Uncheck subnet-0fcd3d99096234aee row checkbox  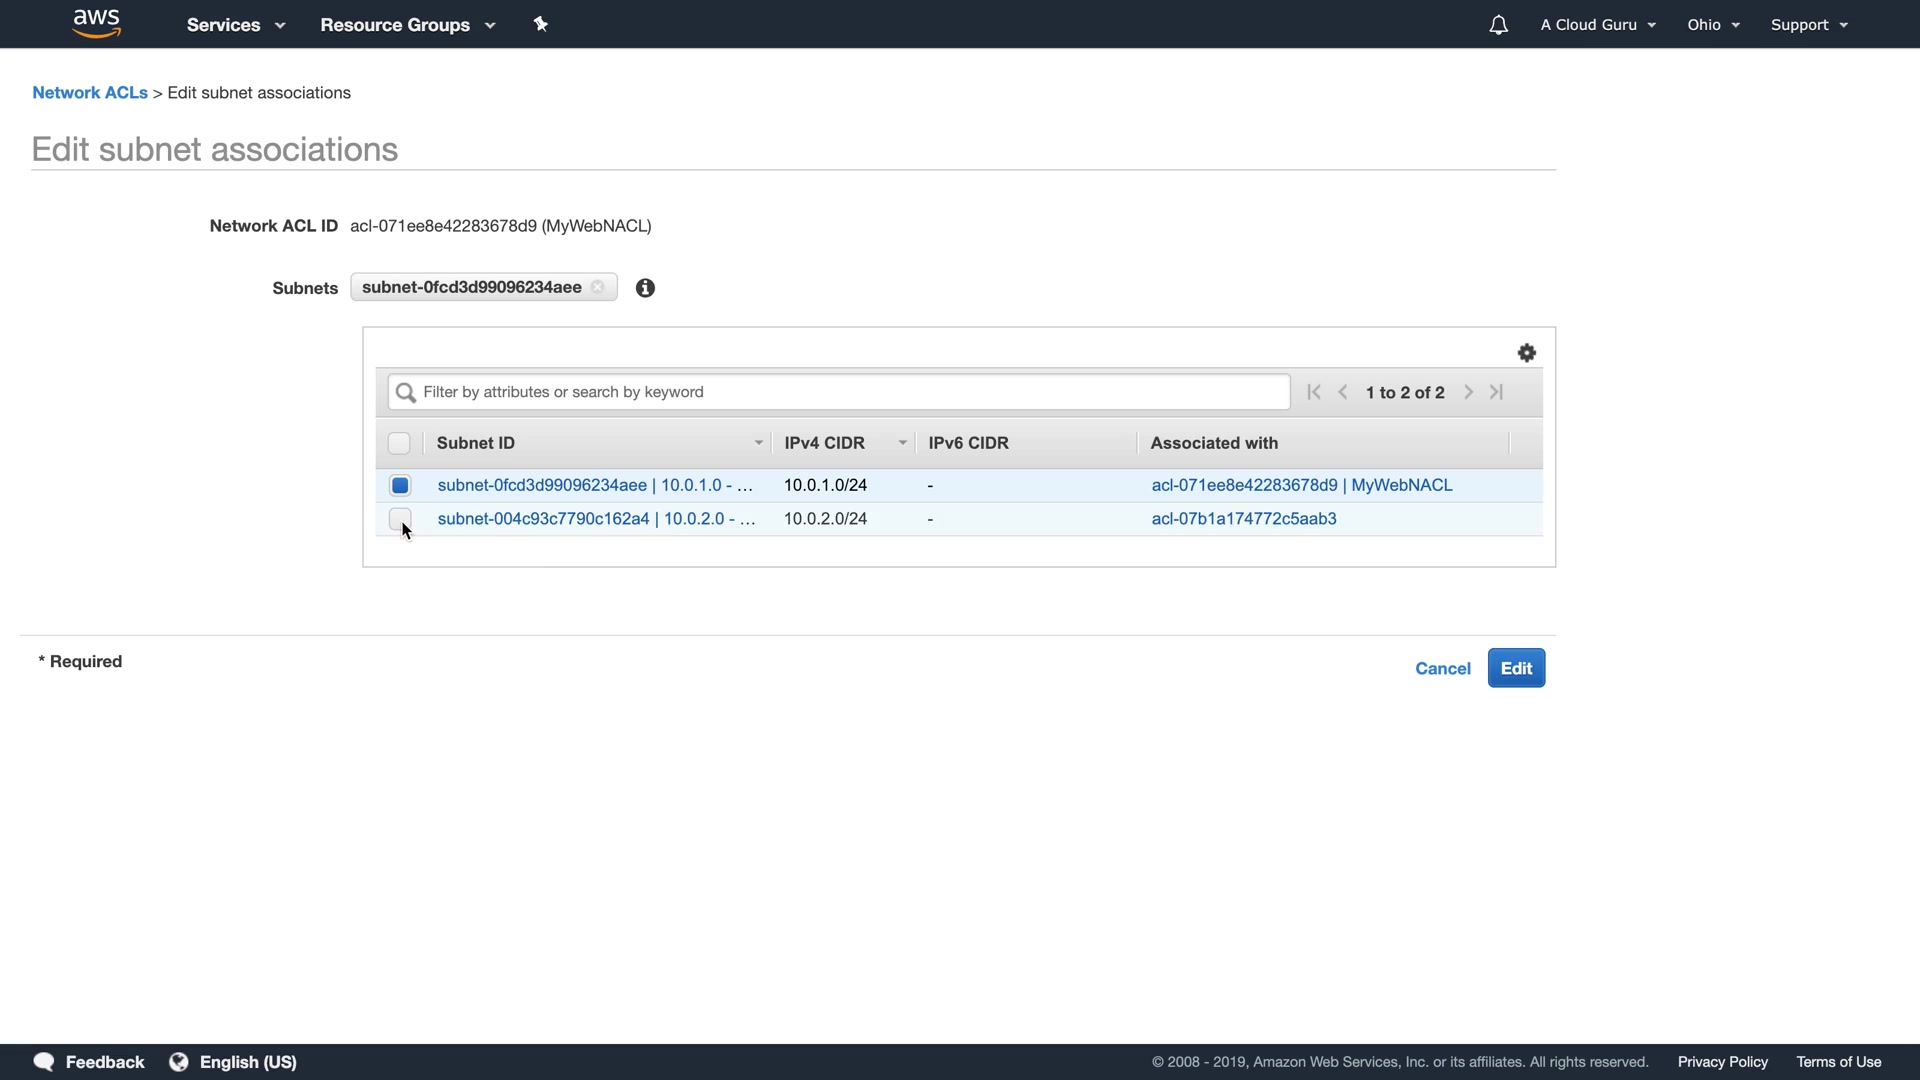click(400, 485)
